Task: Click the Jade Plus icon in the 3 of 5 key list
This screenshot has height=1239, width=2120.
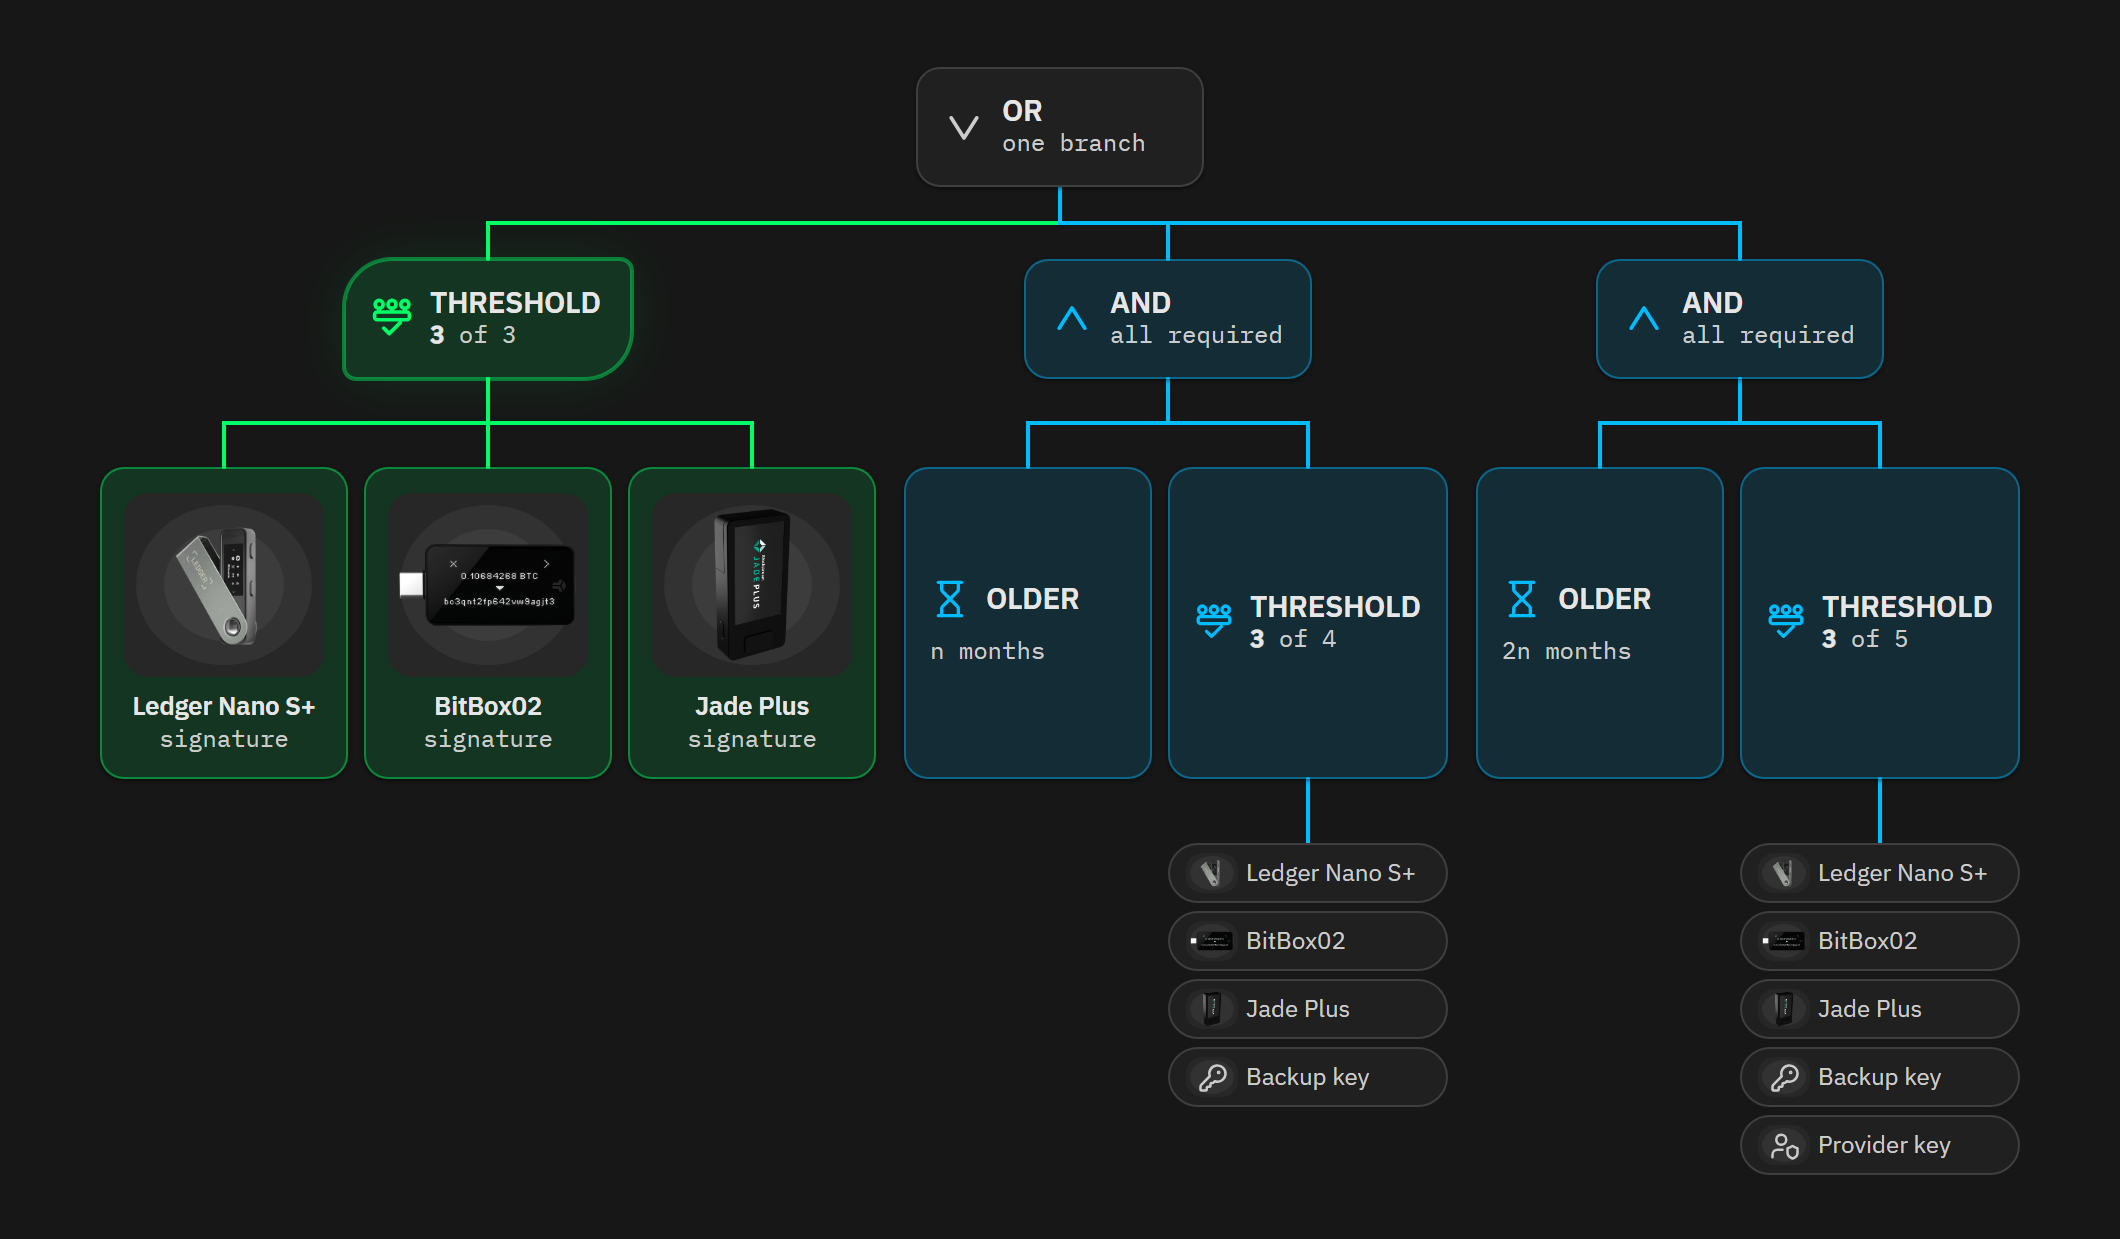Action: pos(1784,1009)
